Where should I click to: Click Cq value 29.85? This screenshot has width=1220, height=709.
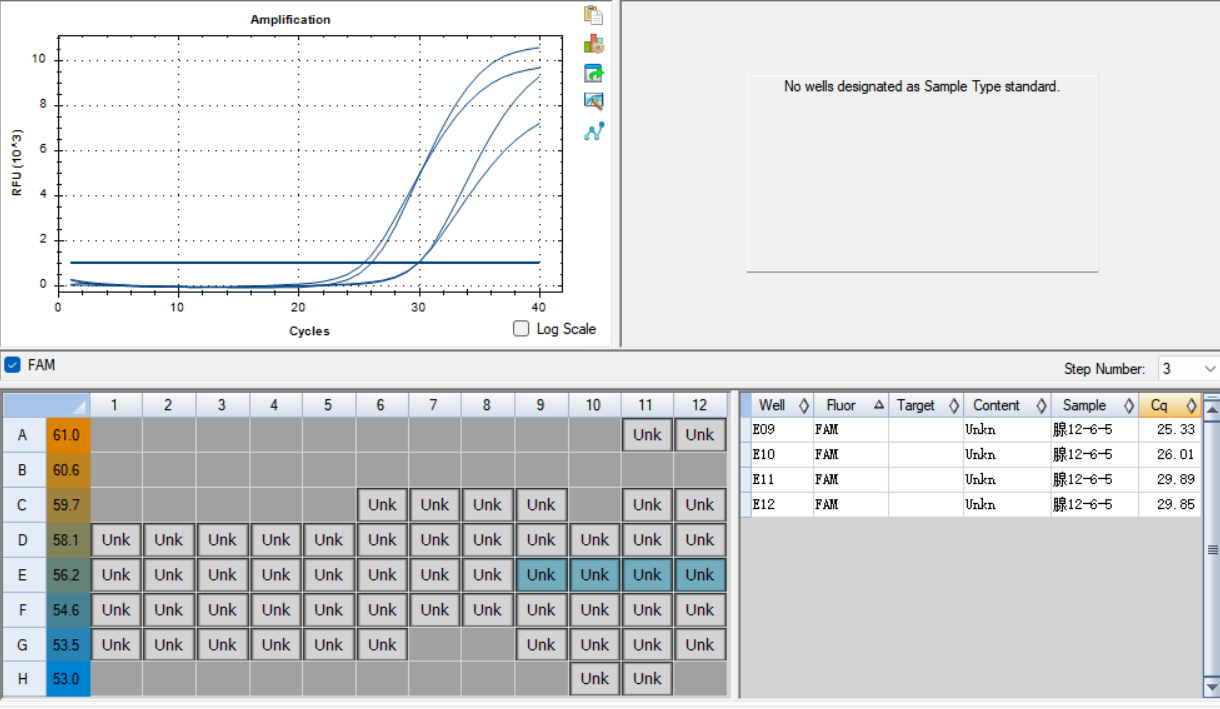coord(1175,505)
